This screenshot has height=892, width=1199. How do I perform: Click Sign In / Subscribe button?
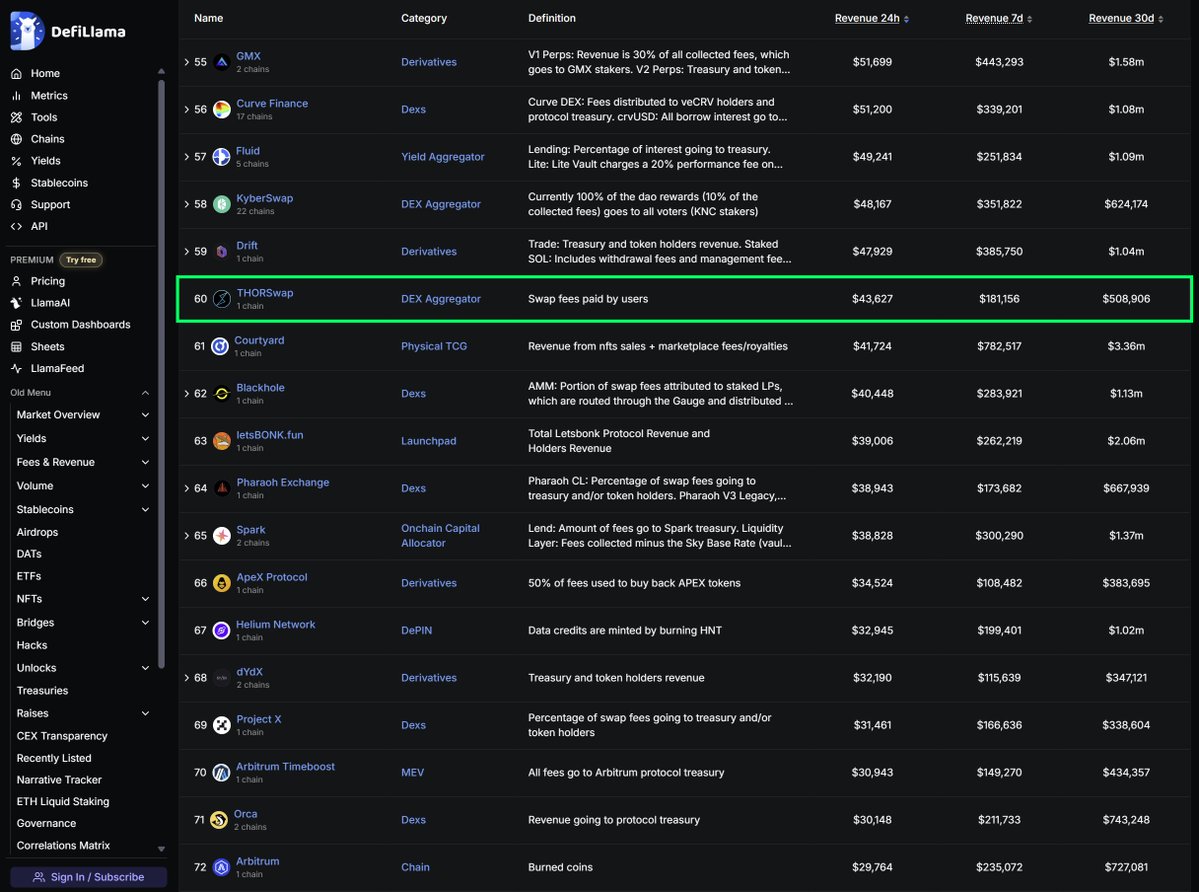pyautogui.click(x=89, y=877)
